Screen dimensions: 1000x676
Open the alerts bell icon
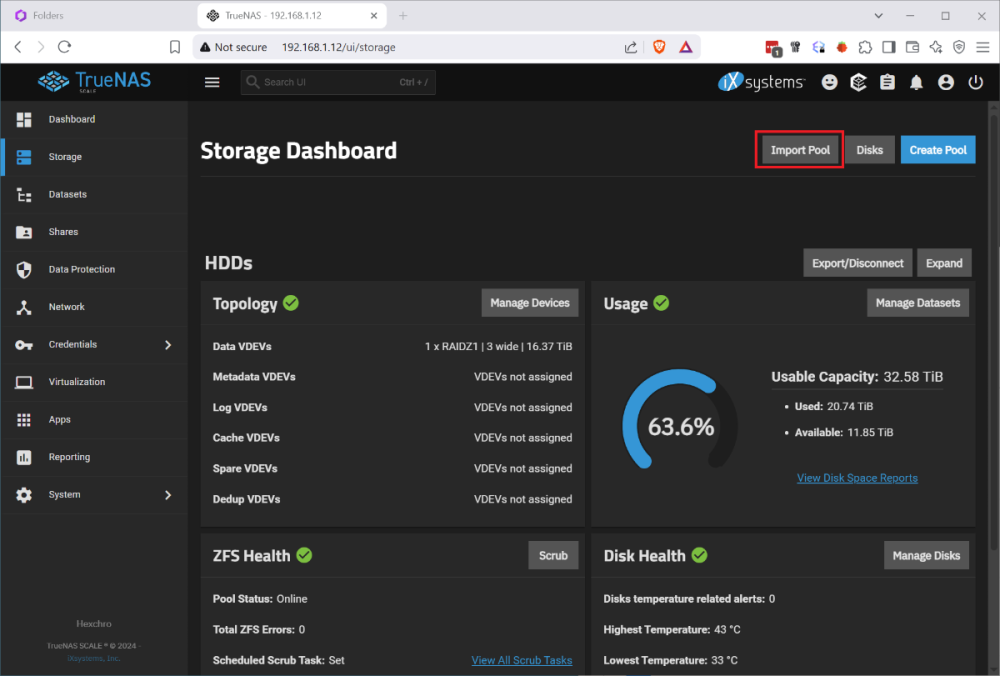916,82
